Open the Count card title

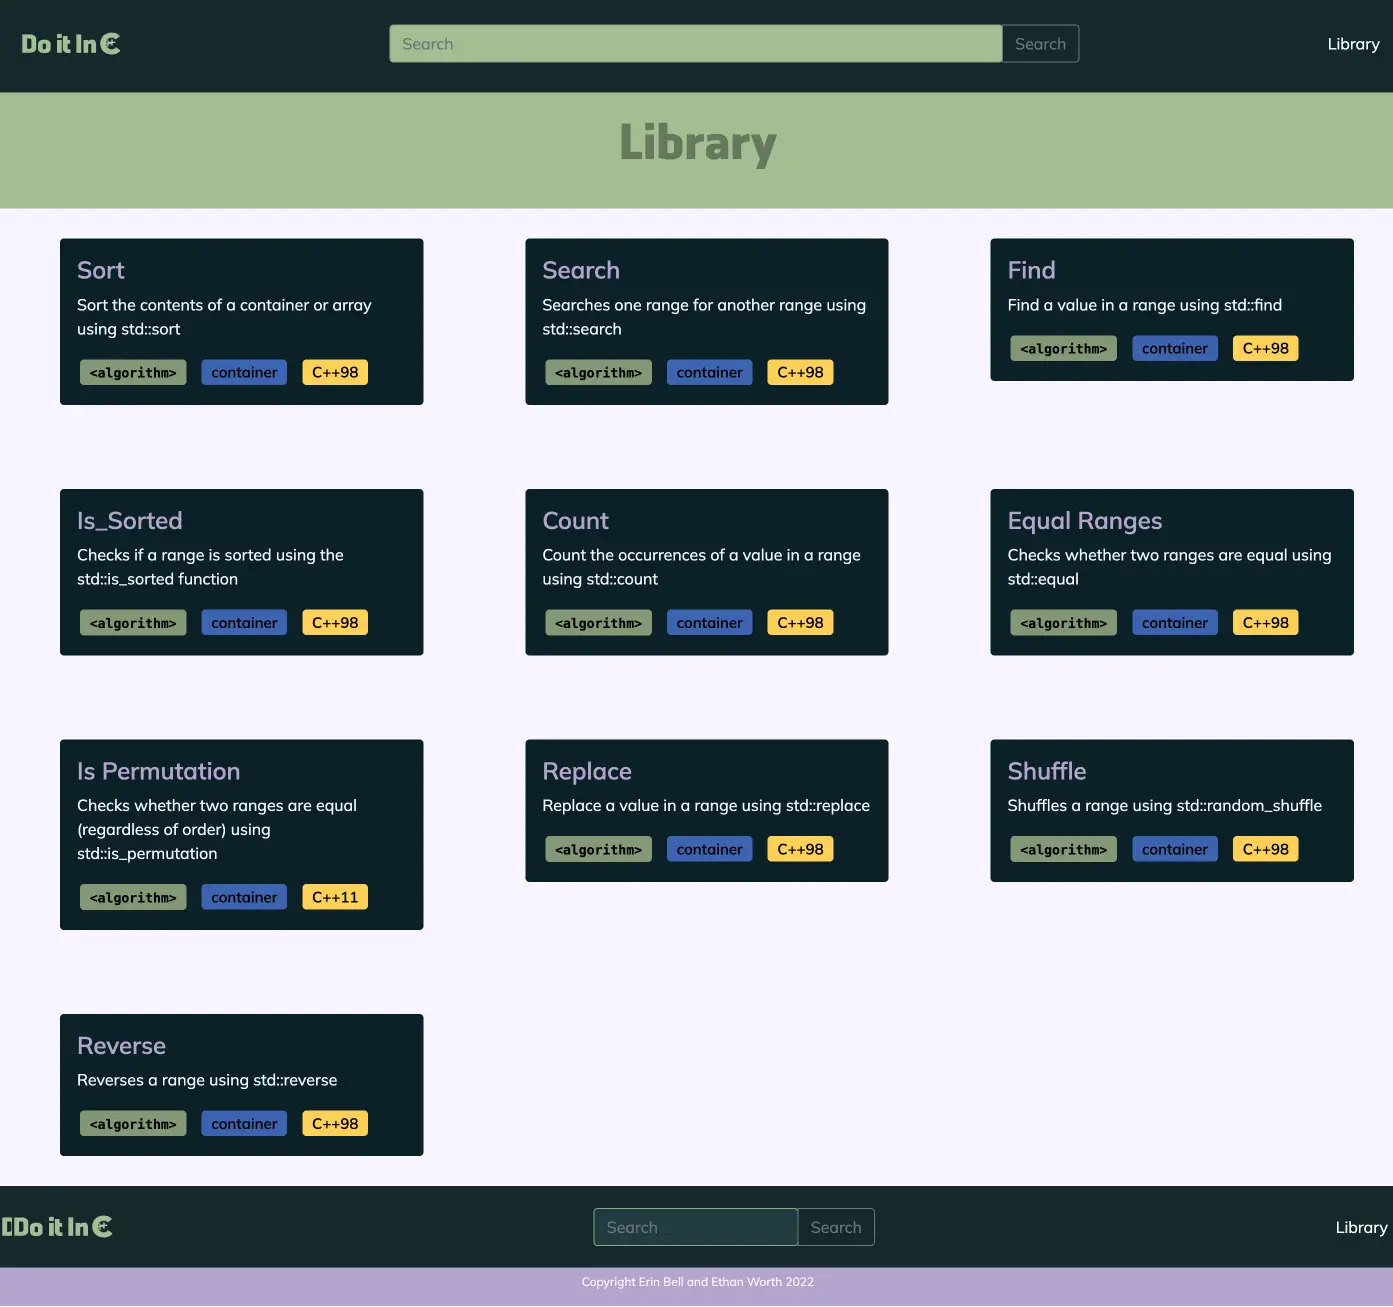[575, 521]
